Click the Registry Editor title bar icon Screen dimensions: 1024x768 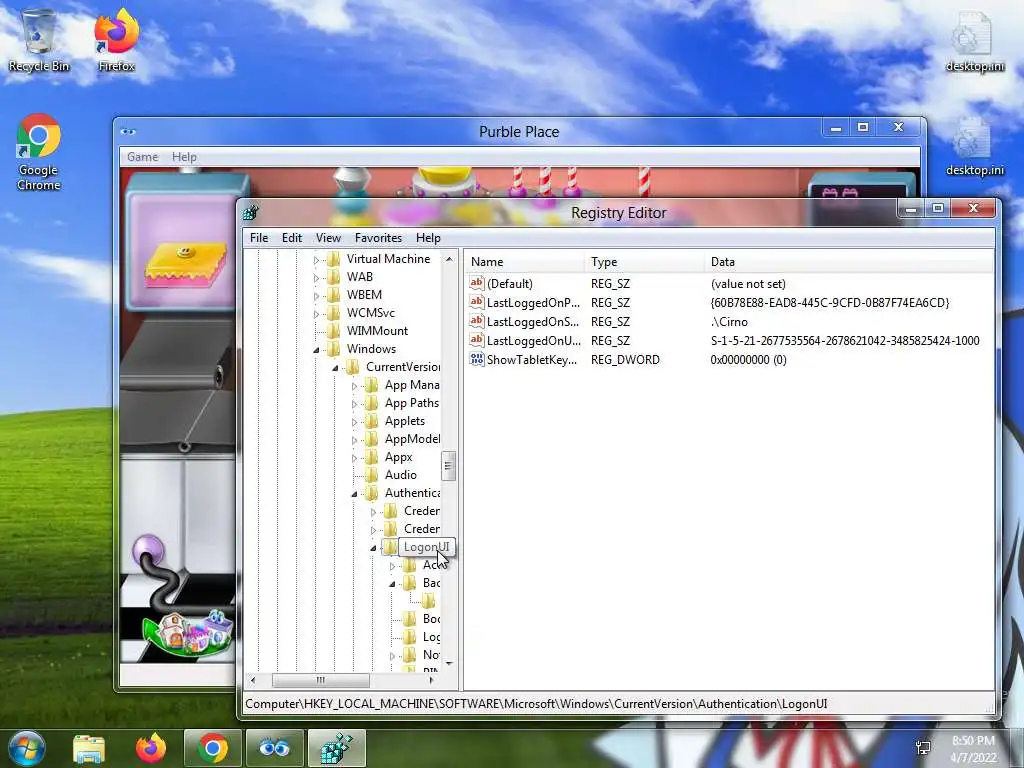[x=251, y=212]
